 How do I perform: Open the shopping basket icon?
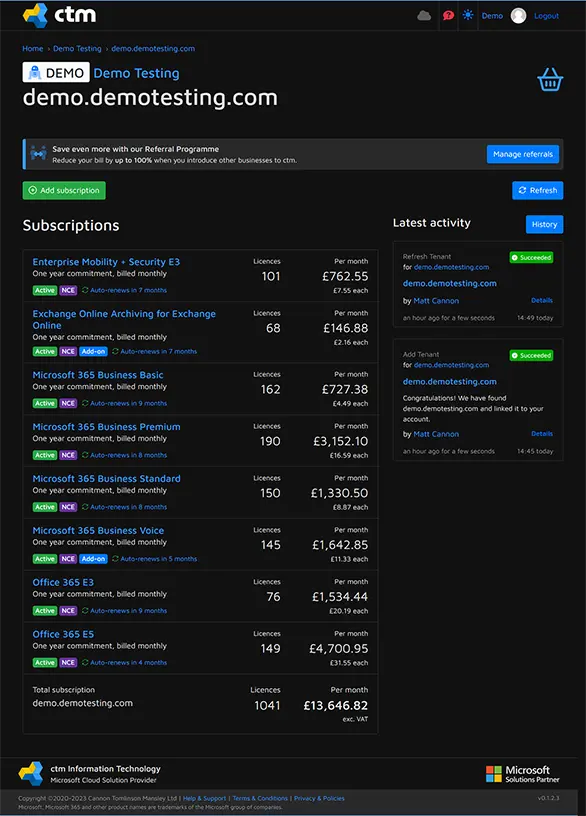tap(550, 80)
